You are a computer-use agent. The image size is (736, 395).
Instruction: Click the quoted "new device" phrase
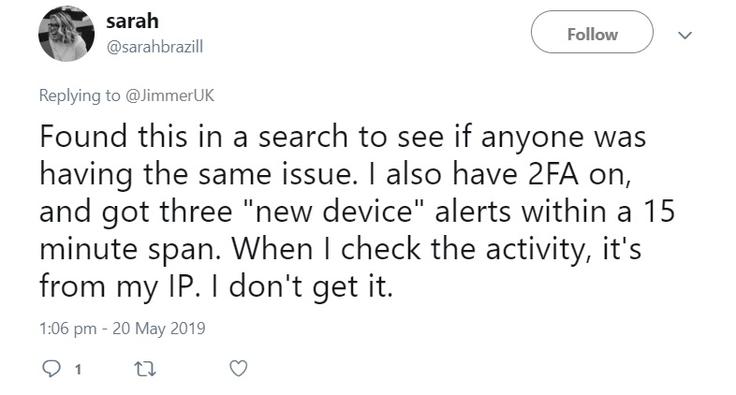(x=334, y=211)
